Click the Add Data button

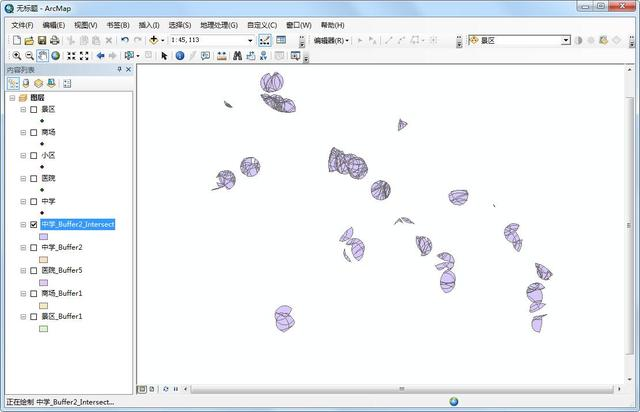[x=153, y=40]
